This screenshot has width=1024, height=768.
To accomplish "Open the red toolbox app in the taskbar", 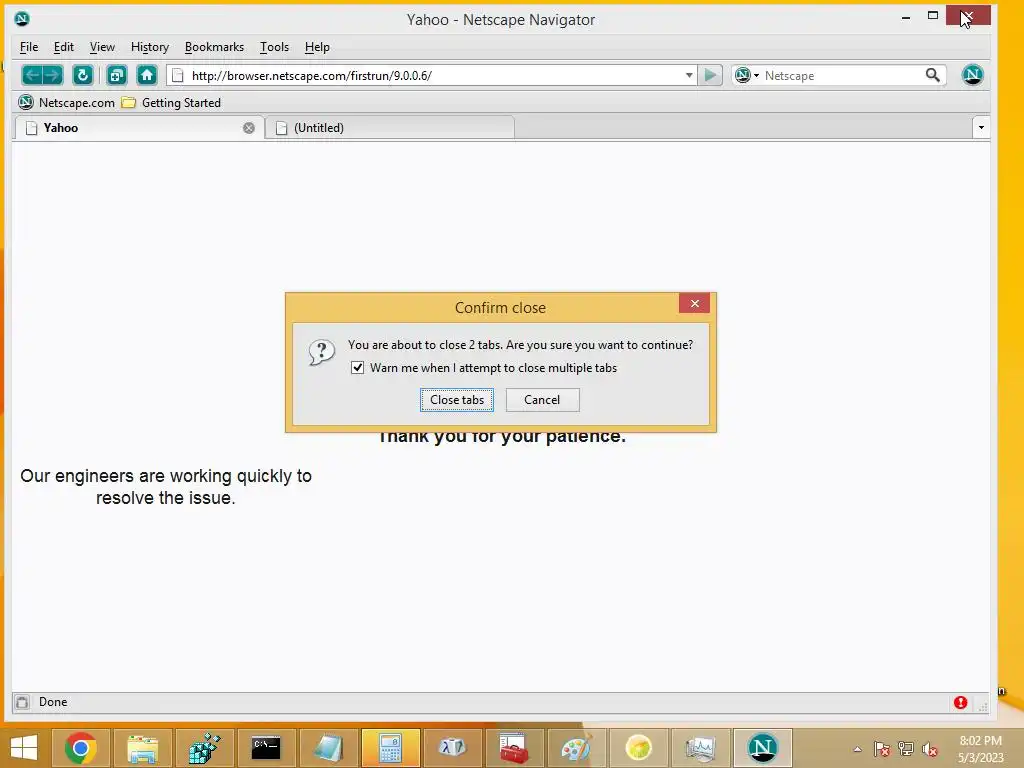I will pos(514,748).
